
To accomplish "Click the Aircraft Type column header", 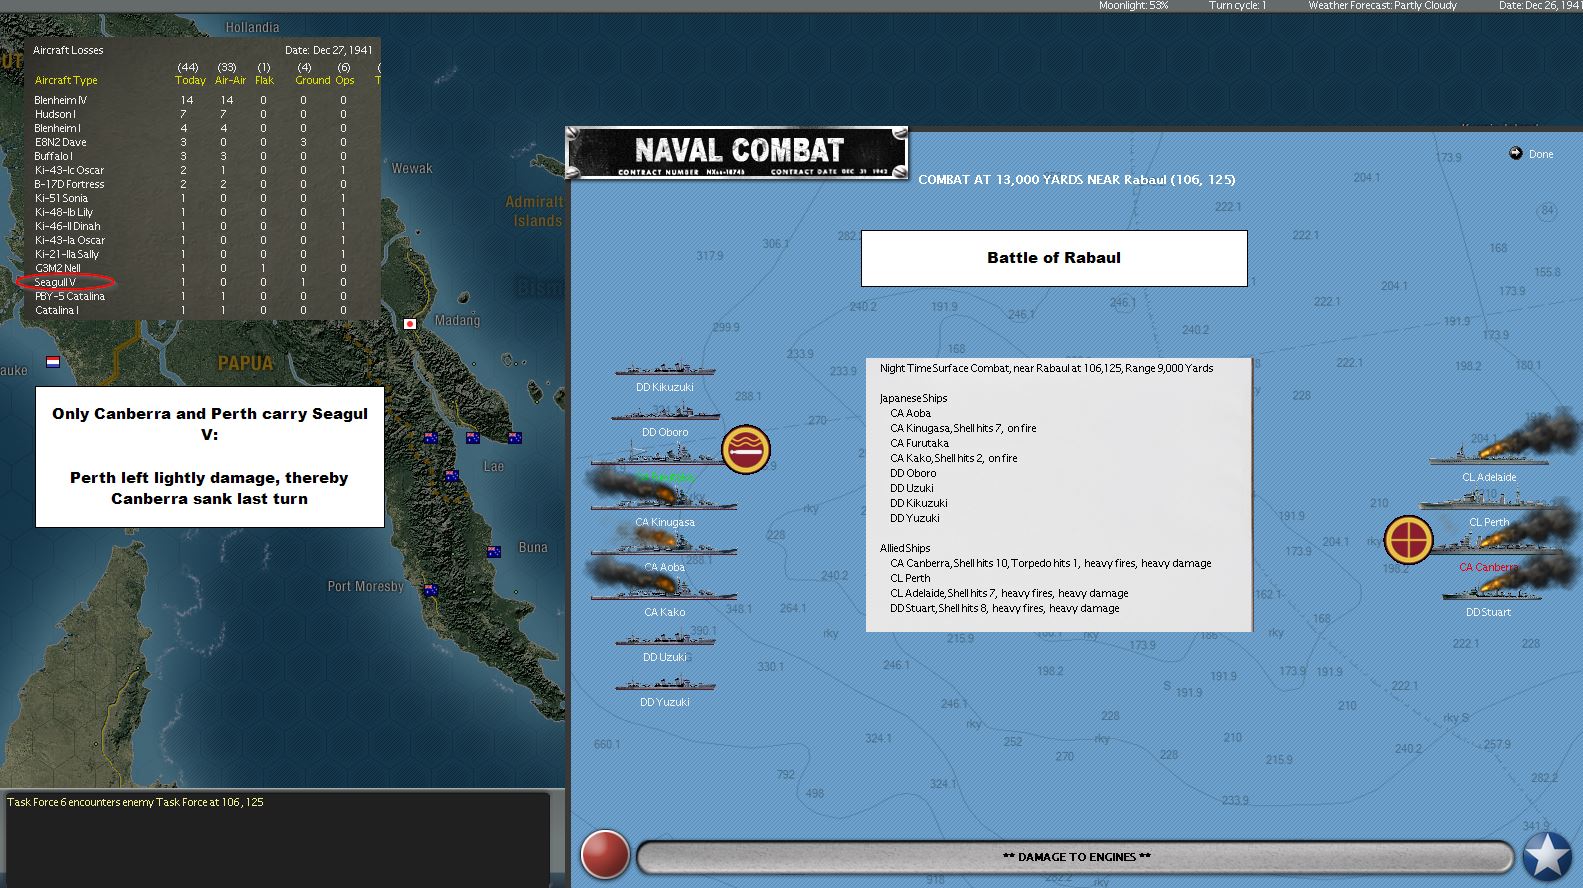I will click(x=66, y=80).
